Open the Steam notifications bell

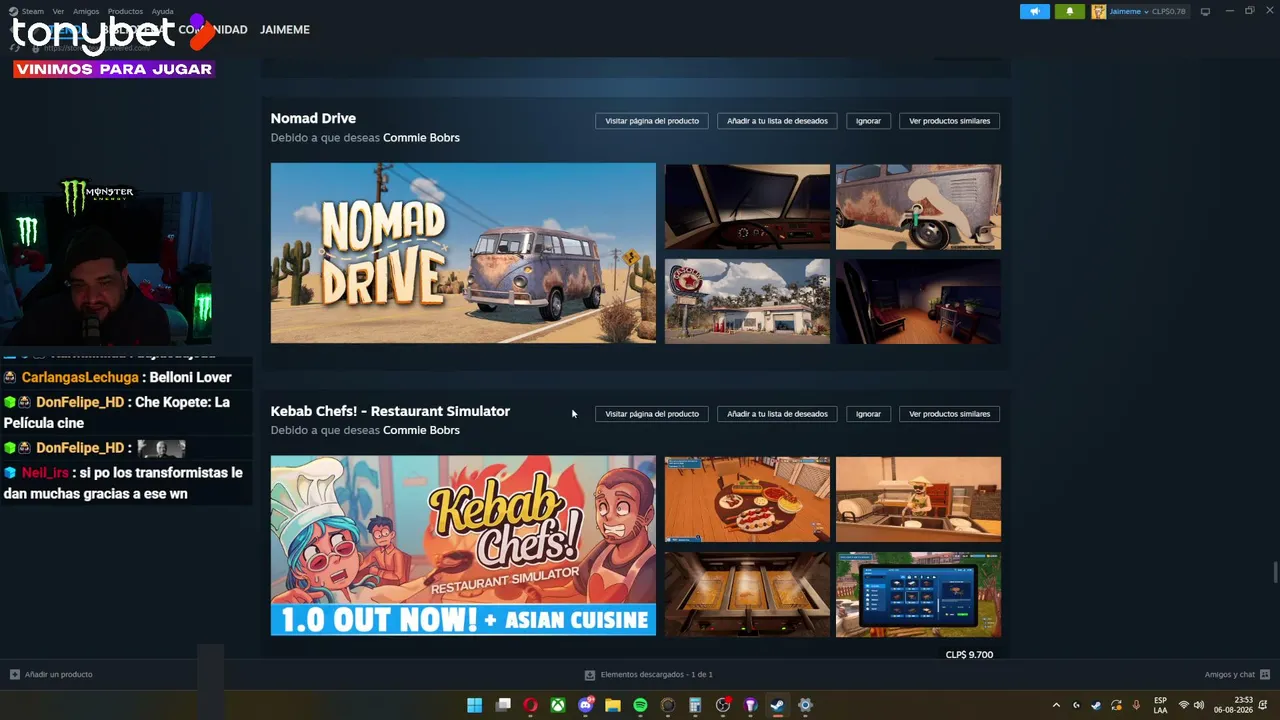[x=1069, y=12]
